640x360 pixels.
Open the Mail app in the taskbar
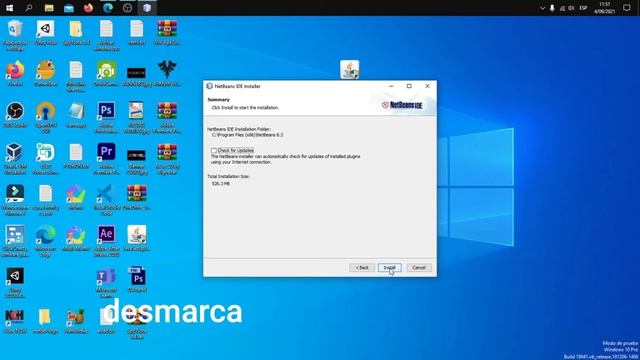[69, 8]
